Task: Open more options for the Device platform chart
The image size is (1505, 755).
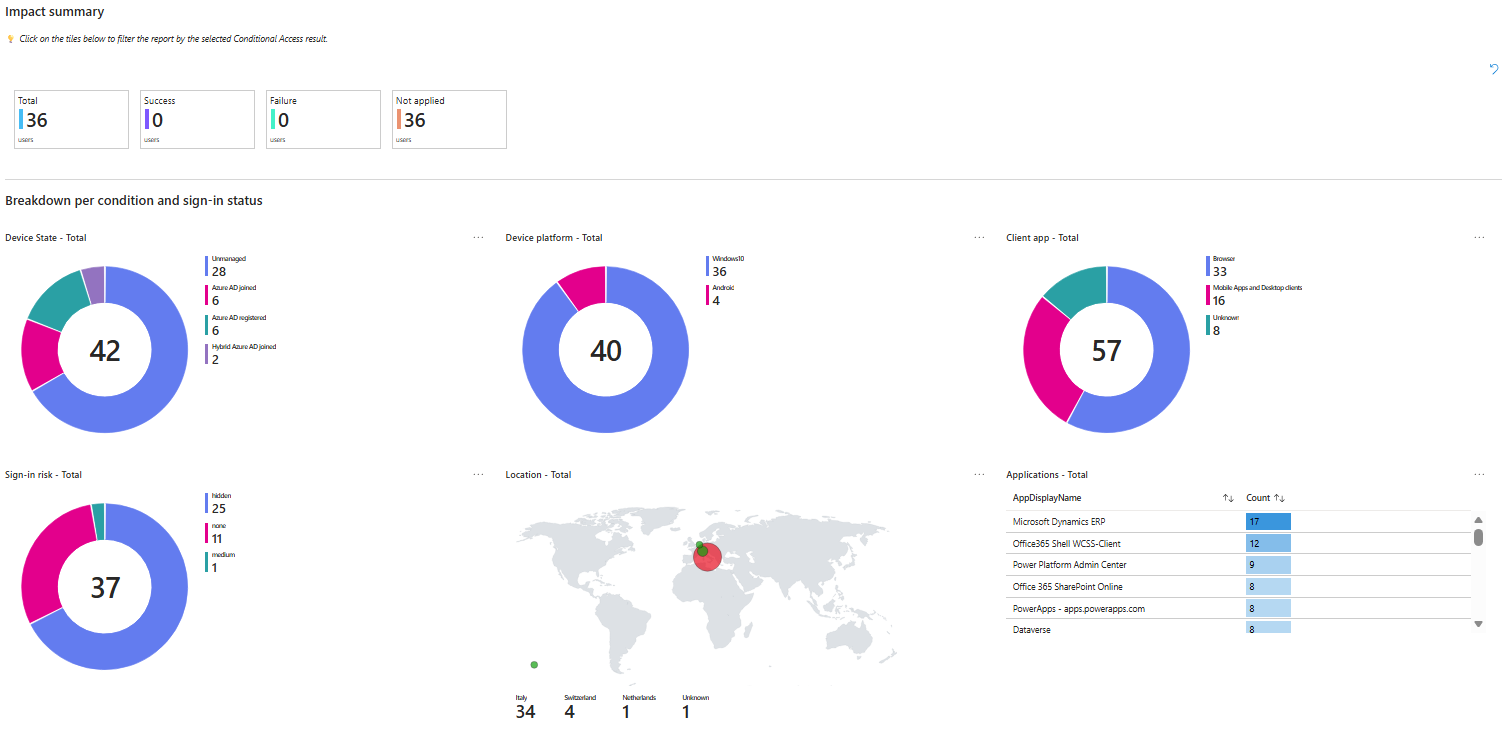Action: pos(979,237)
